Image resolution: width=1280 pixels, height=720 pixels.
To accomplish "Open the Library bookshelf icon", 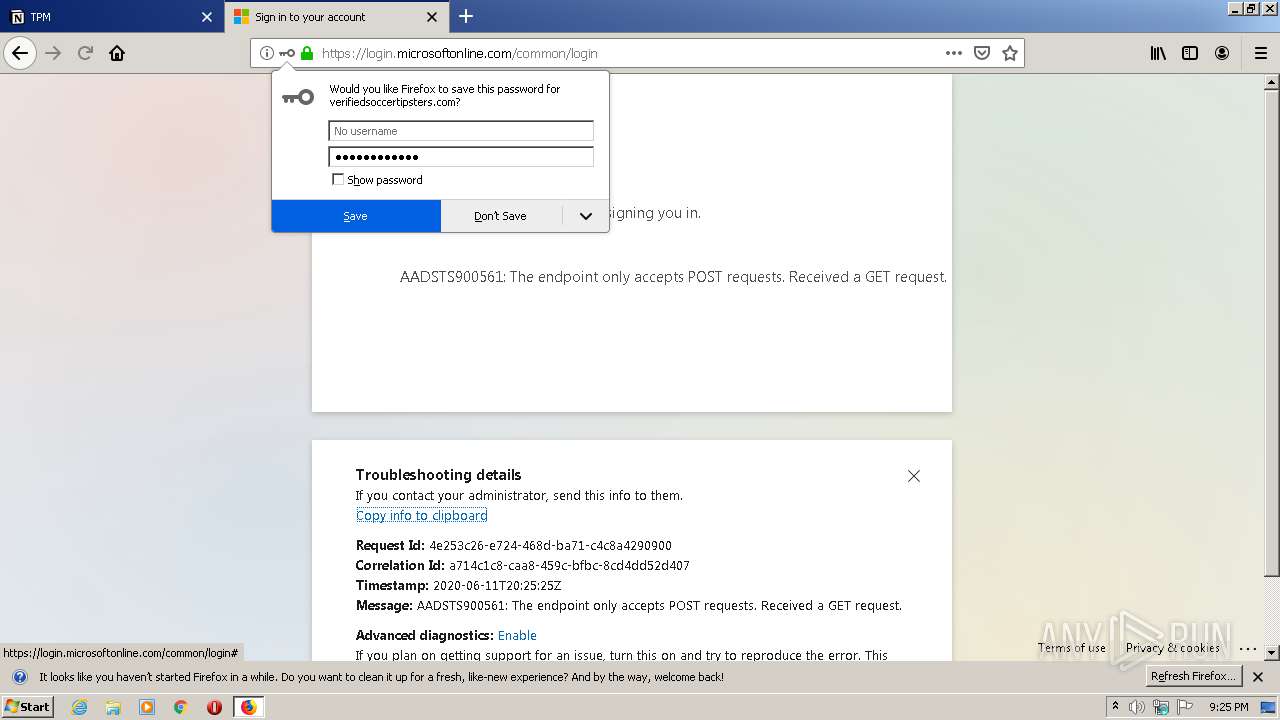I will [1158, 53].
